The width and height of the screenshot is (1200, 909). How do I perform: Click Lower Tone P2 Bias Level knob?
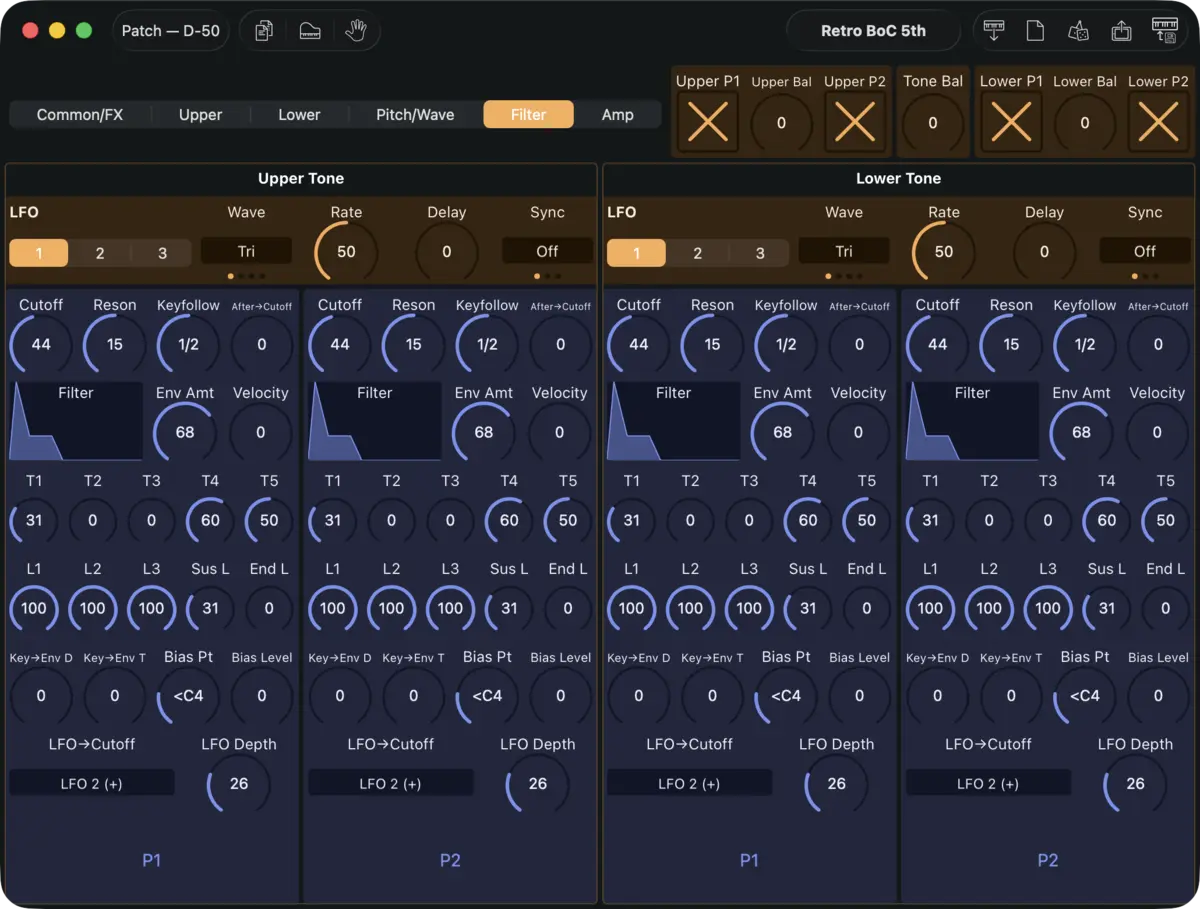coord(1158,695)
